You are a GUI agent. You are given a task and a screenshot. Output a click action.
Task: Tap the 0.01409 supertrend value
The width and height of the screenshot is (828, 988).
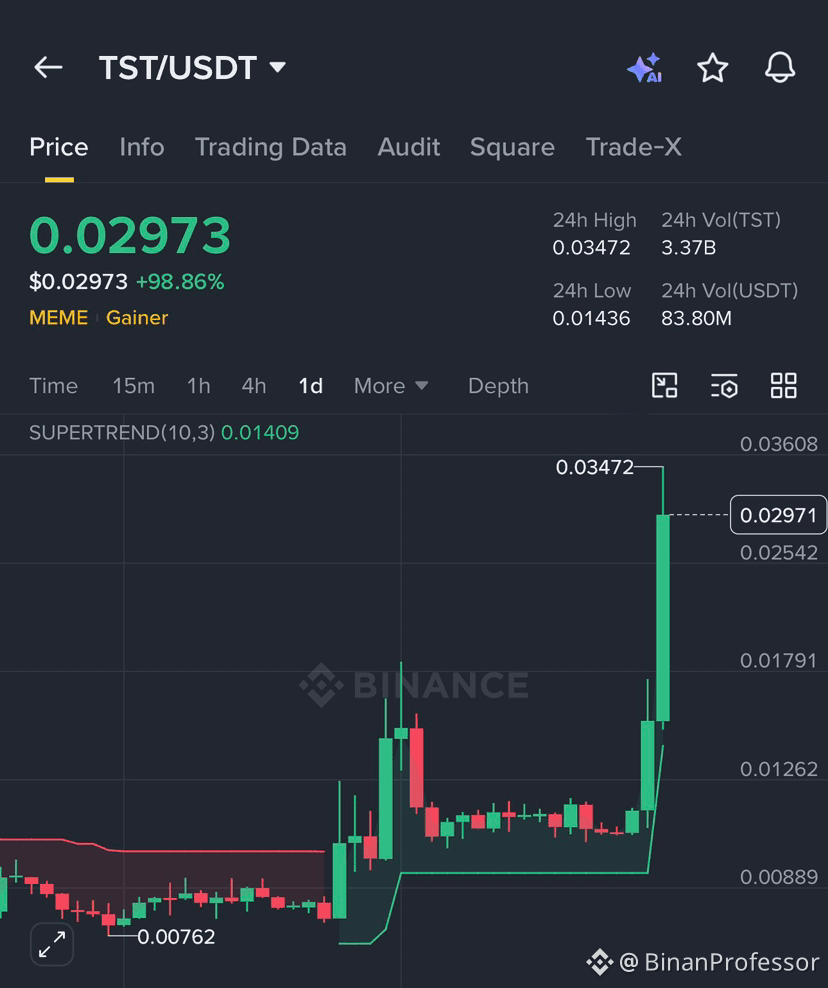(260, 433)
